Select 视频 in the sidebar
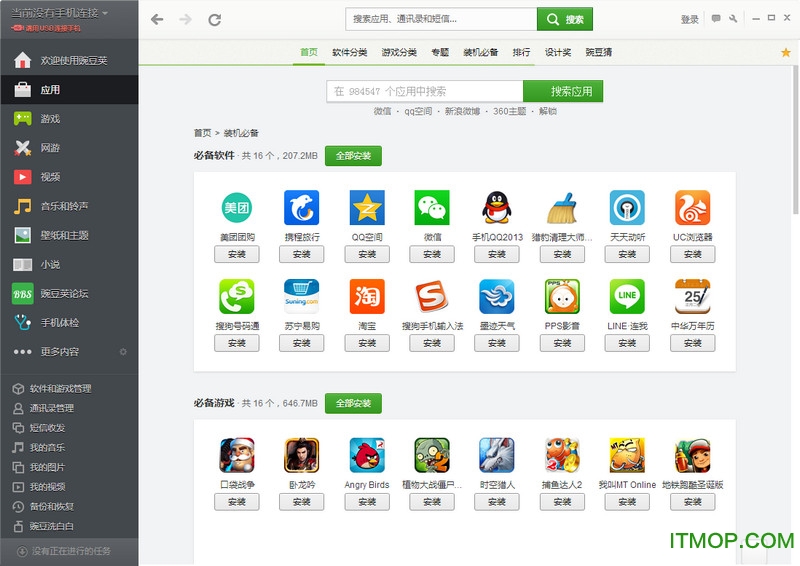This screenshot has height=566, width=800. (69, 177)
